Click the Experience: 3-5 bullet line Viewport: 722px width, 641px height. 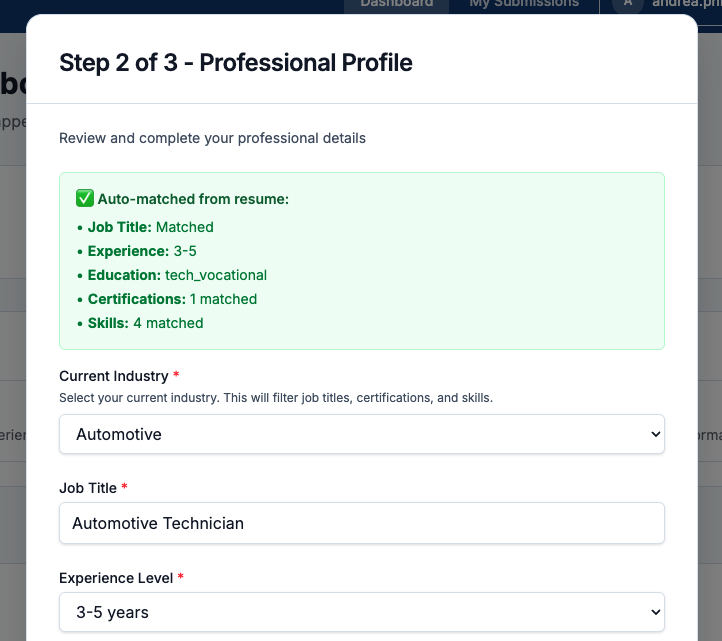pos(142,251)
